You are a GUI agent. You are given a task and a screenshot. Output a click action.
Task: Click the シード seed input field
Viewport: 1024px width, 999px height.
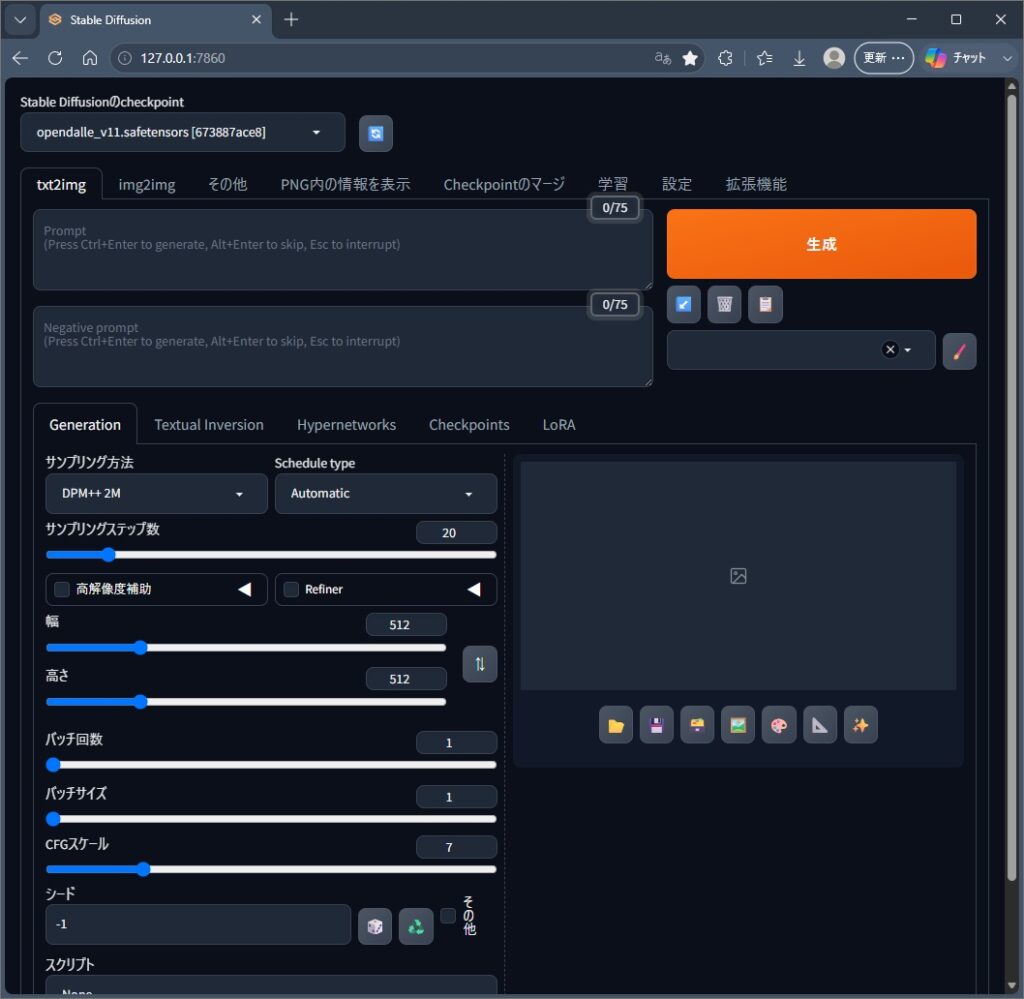(198, 925)
